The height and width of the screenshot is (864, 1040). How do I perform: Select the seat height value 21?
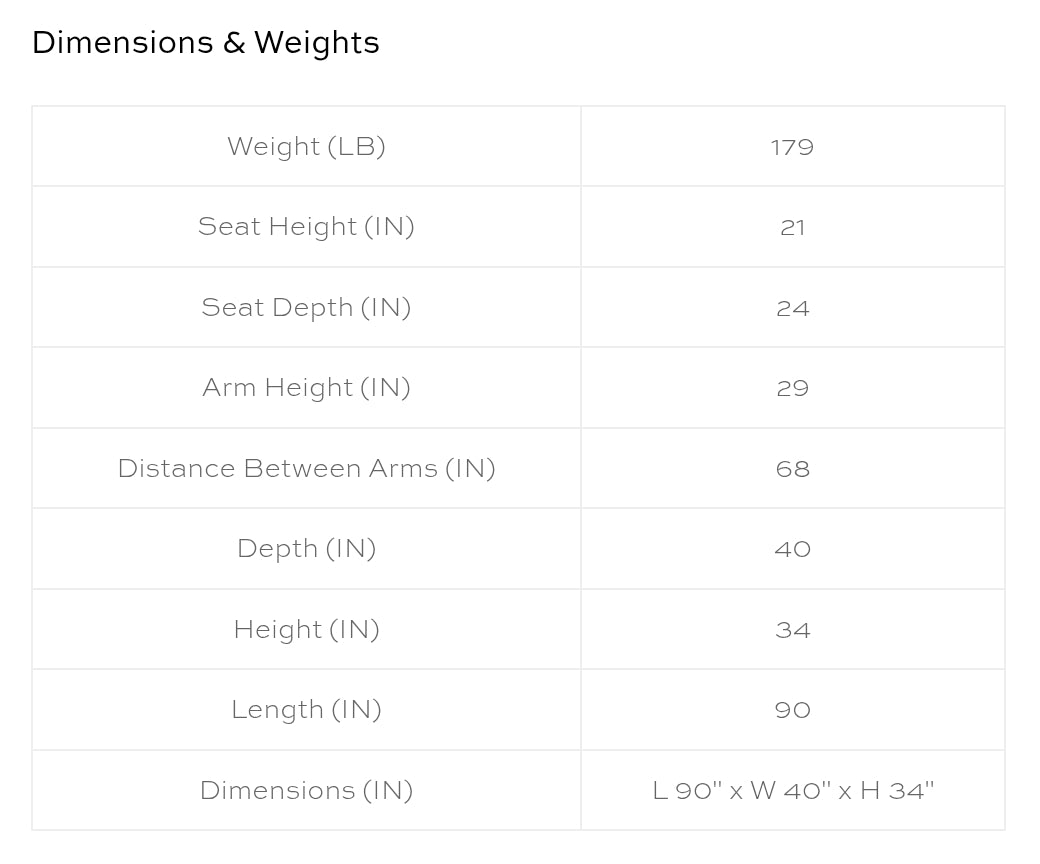(x=792, y=228)
